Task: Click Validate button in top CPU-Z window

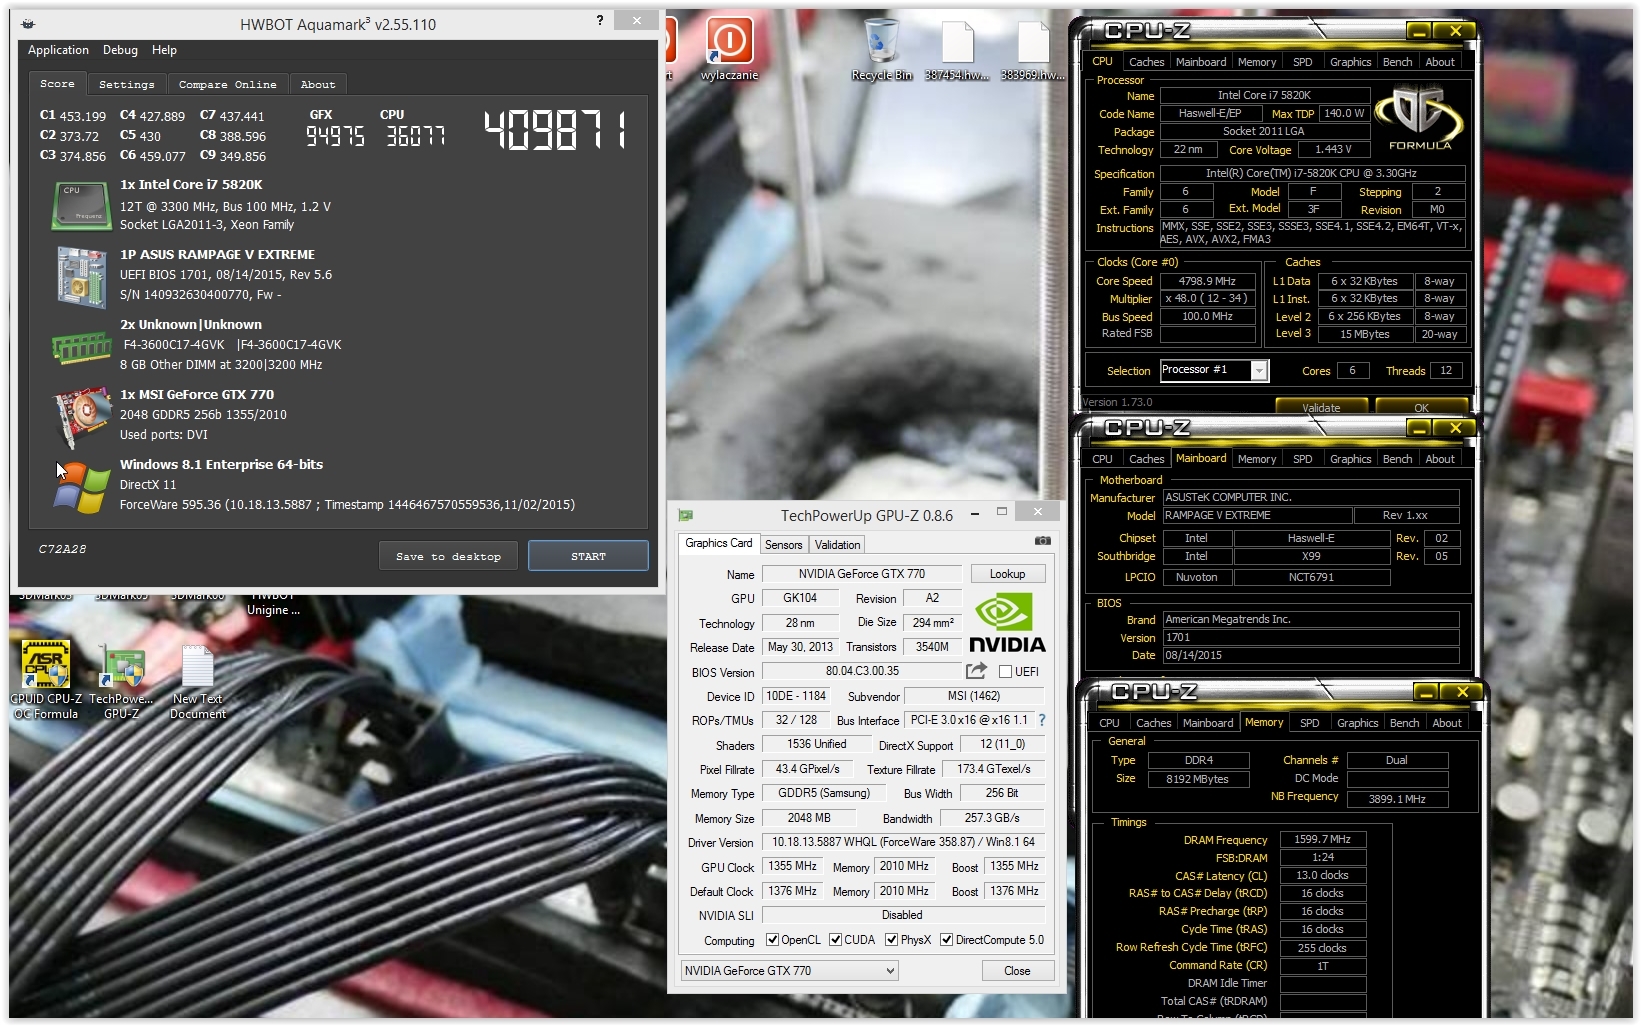Action: point(1321,407)
